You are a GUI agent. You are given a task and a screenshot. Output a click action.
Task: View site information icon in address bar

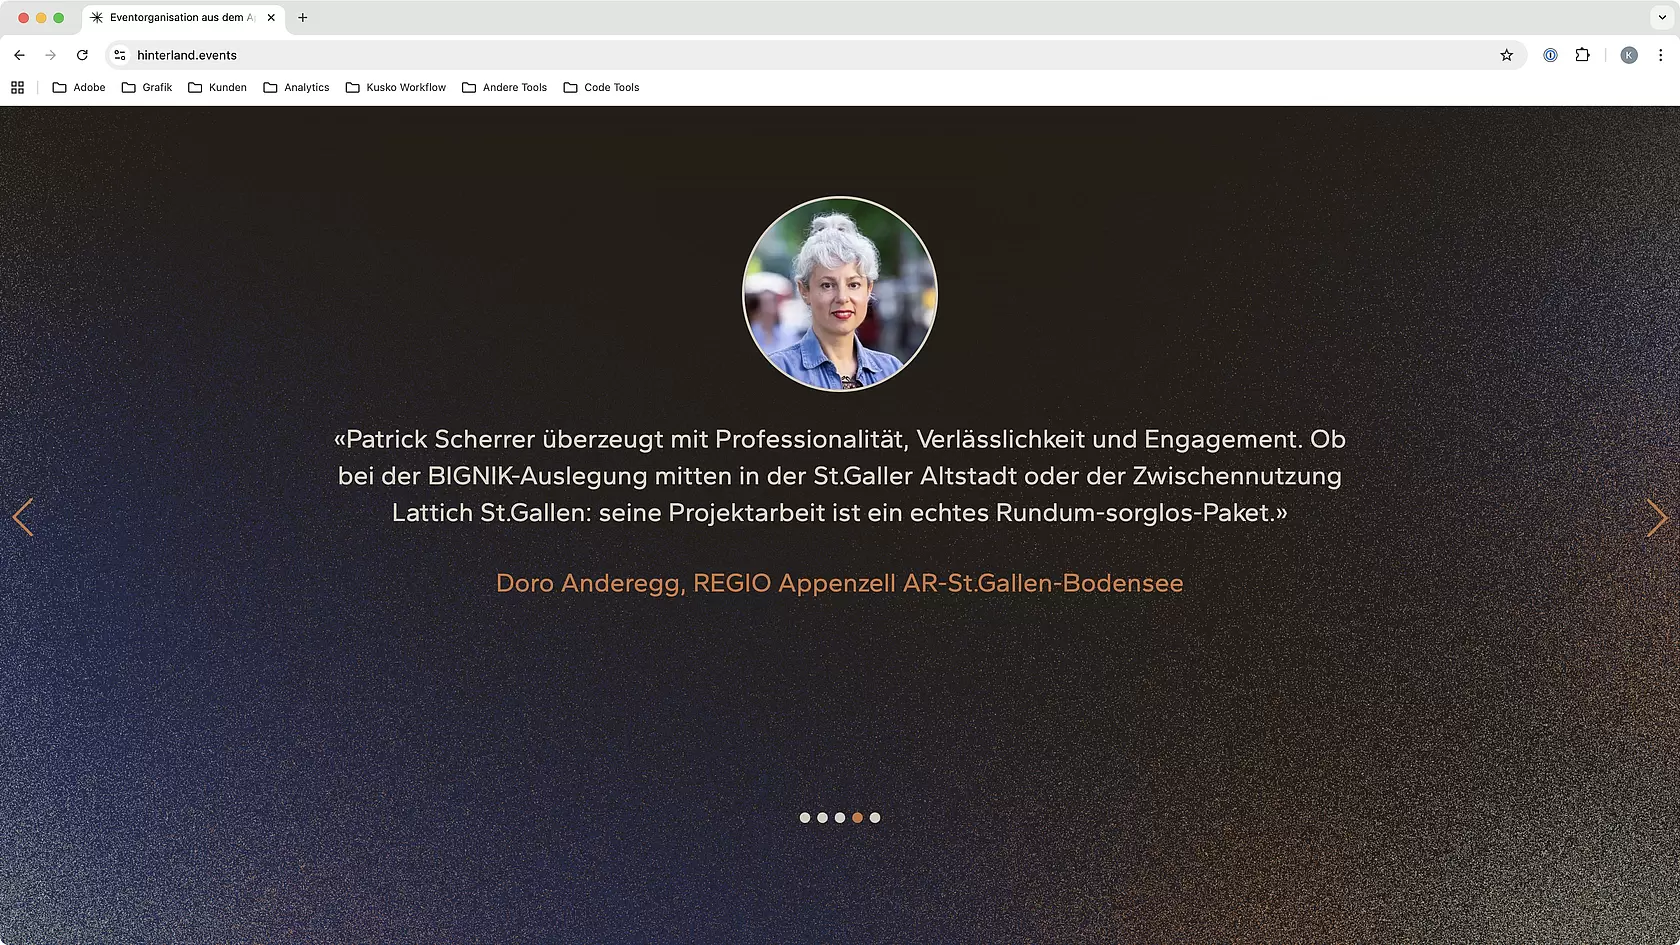coord(120,55)
